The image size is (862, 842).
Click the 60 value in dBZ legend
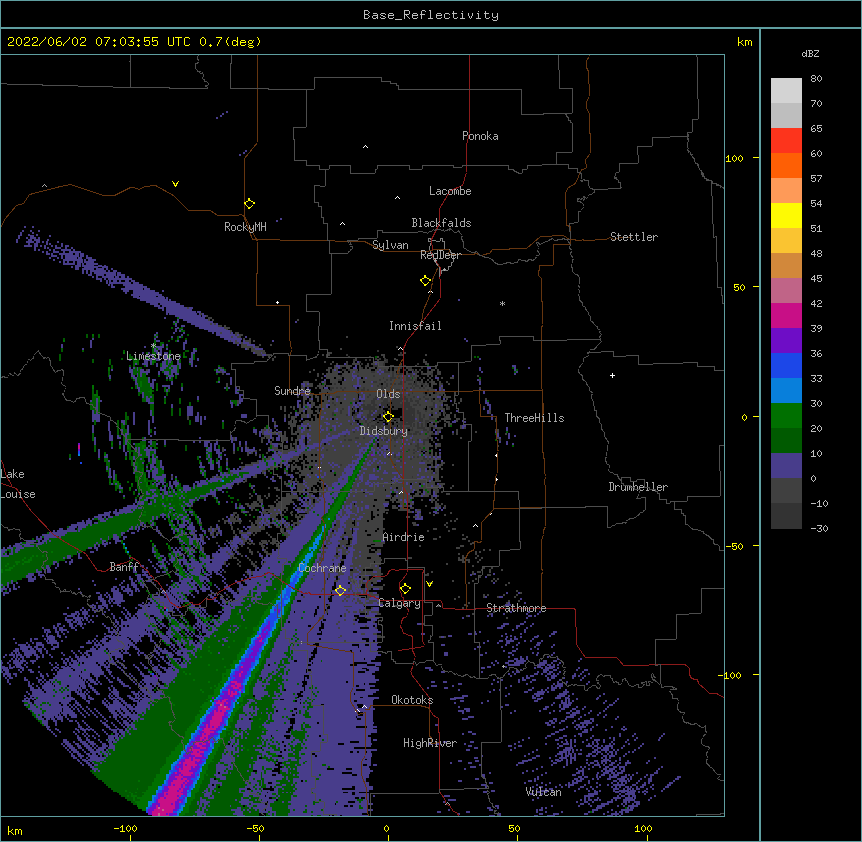pyautogui.click(x=816, y=153)
